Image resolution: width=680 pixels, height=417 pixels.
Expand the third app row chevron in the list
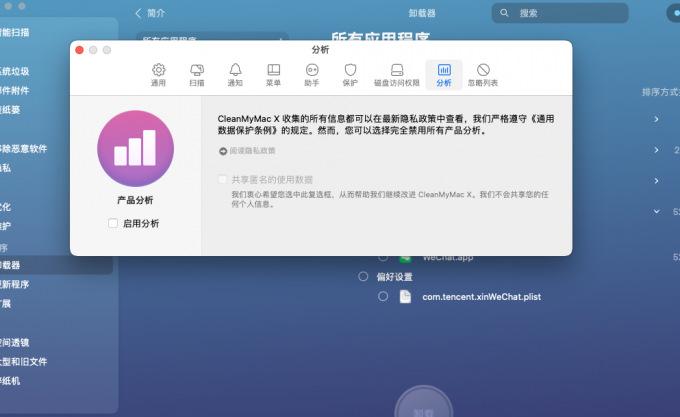656,181
